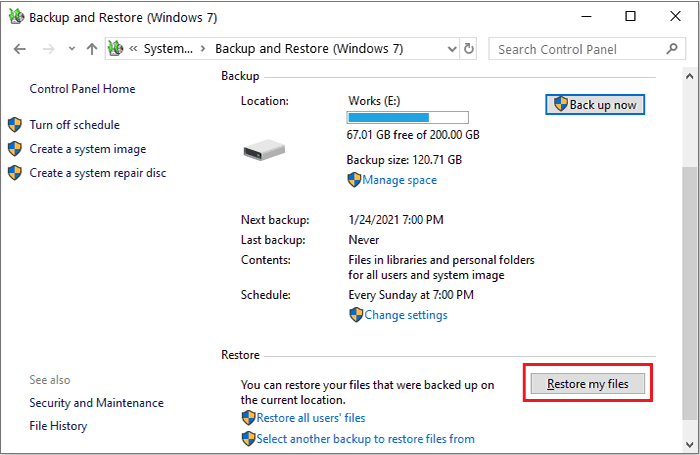Click Restore my files button
This screenshot has width=700, height=455.
[588, 384]
